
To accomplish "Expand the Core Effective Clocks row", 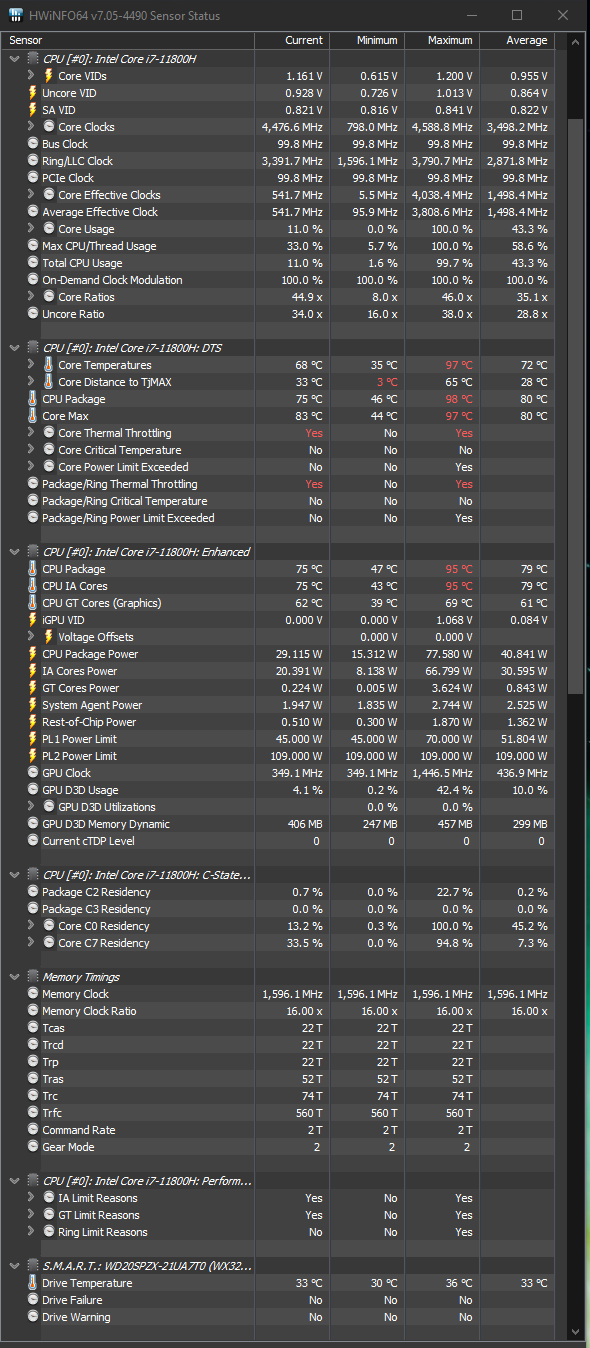I will click(31, 195).
